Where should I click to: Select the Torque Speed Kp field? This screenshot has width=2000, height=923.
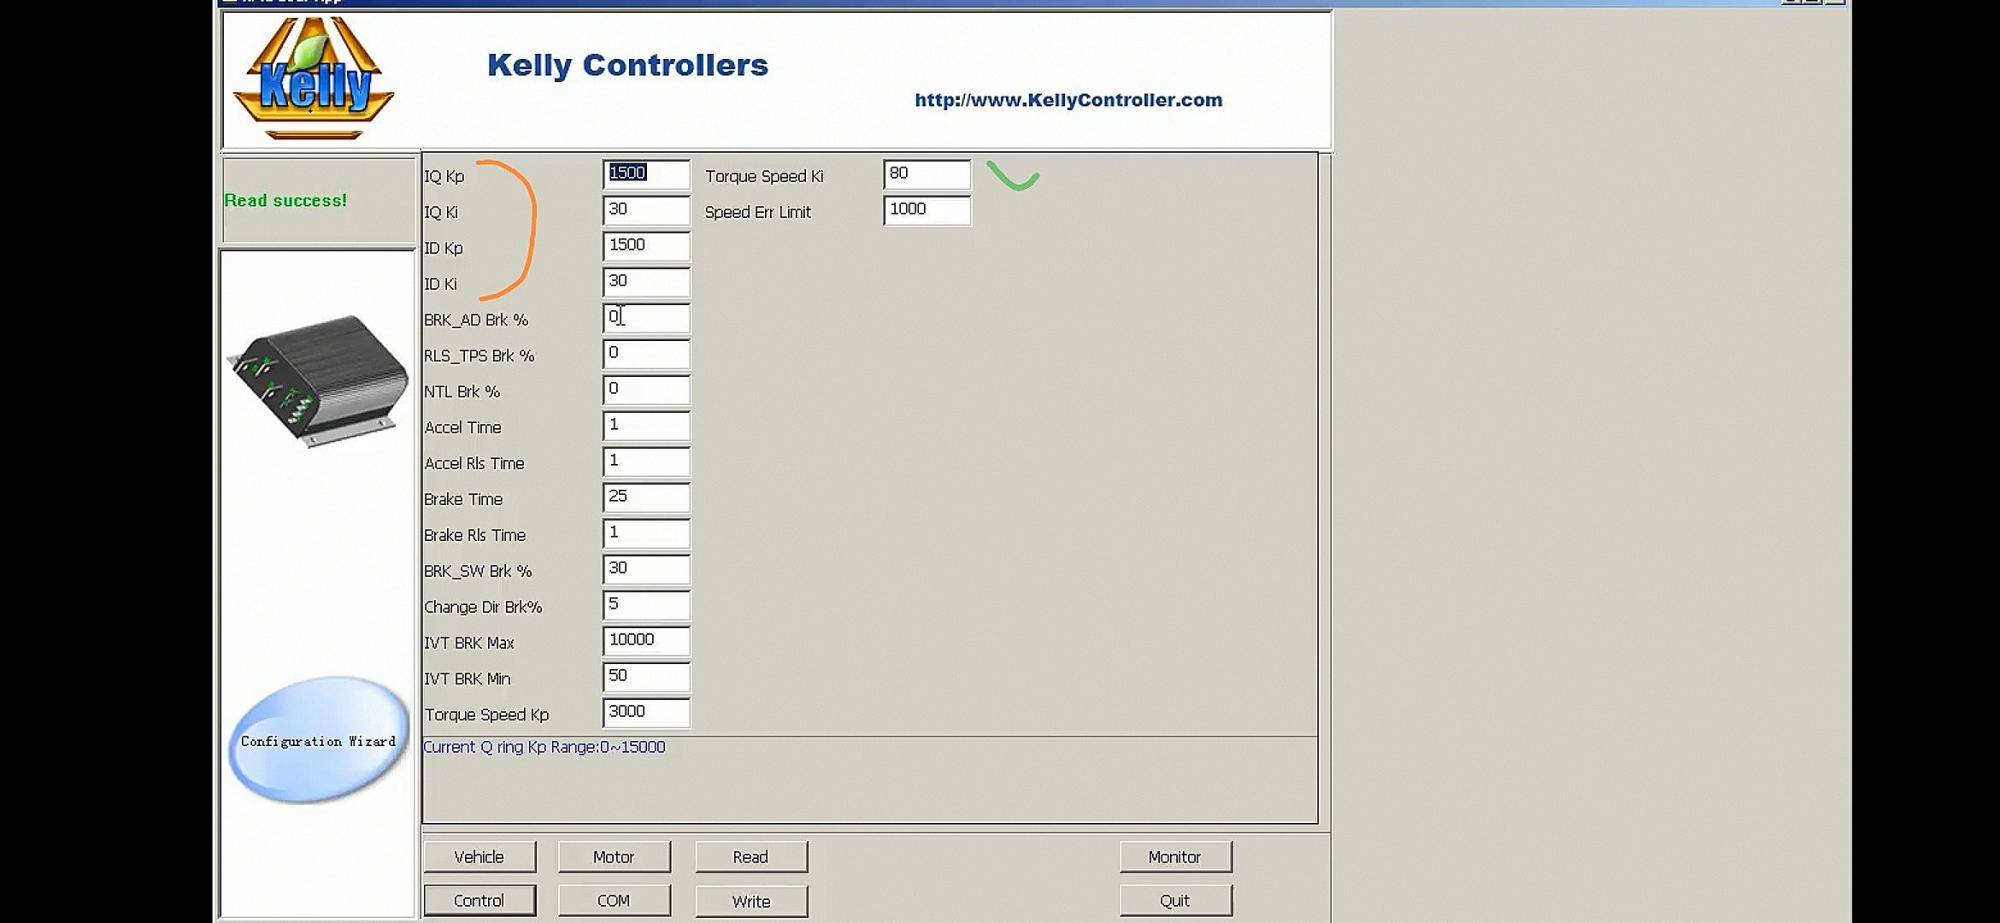tap(646, 713)
